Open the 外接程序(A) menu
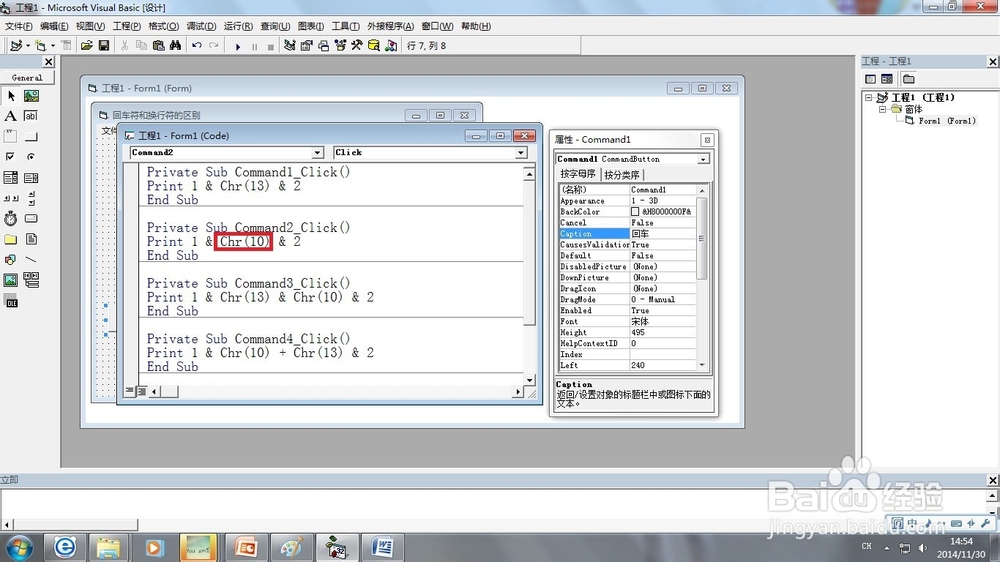 (x=390, y=26)
